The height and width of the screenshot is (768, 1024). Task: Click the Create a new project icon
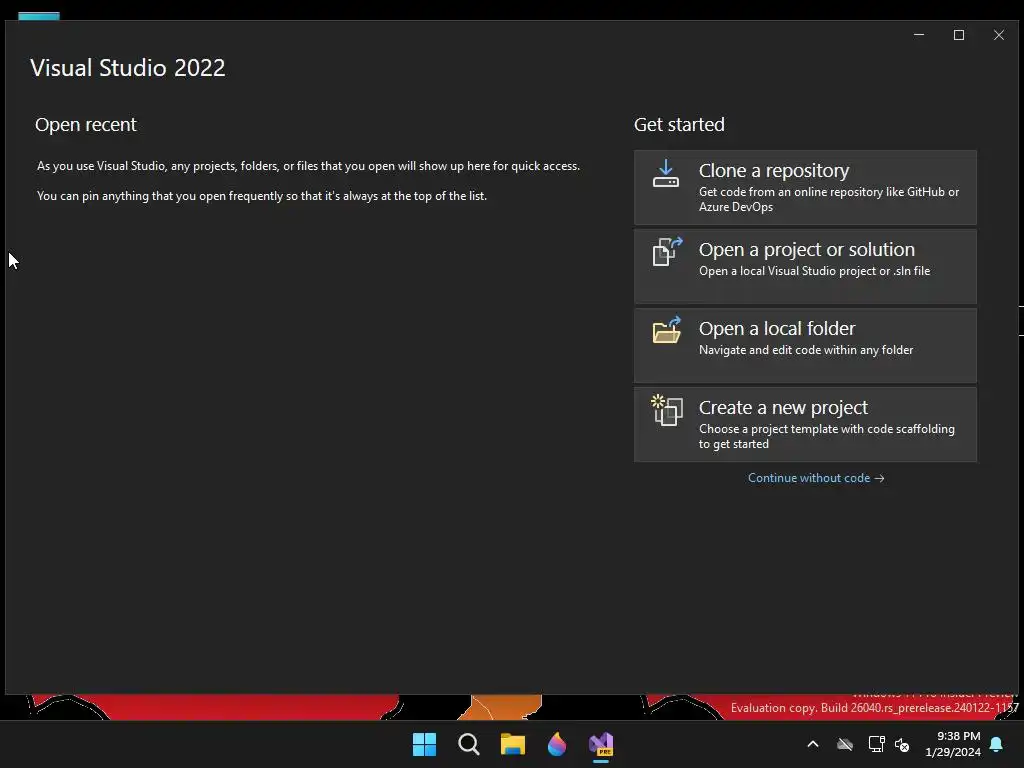click(x=667, y=410)
